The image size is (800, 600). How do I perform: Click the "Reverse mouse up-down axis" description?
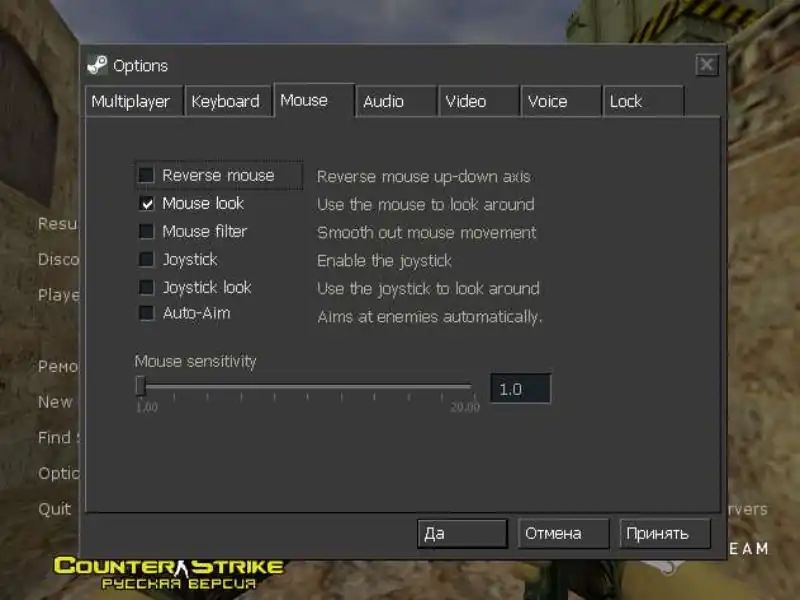[423, 177]
